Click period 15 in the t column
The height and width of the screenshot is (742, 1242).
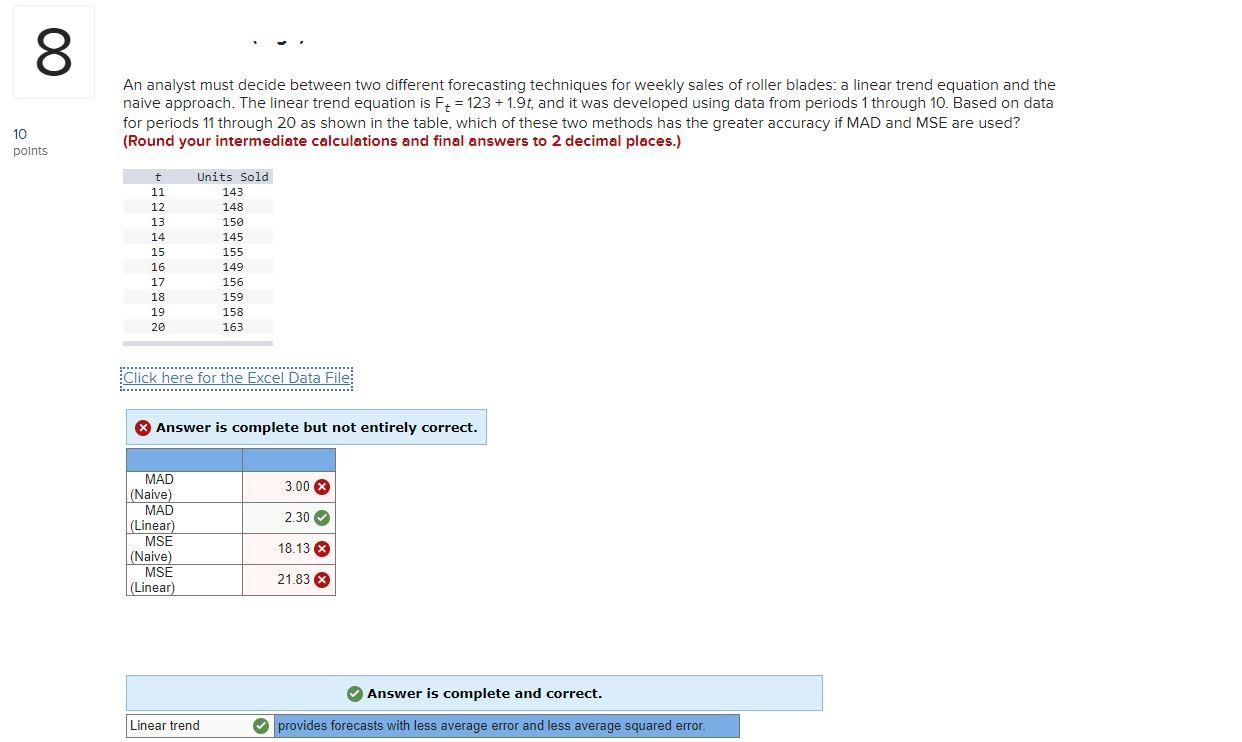click(158, 252)
